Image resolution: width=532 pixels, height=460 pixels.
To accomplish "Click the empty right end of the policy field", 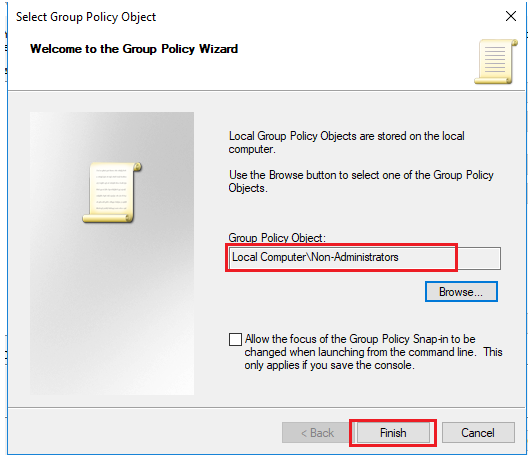I will click(x=478, y=258).
